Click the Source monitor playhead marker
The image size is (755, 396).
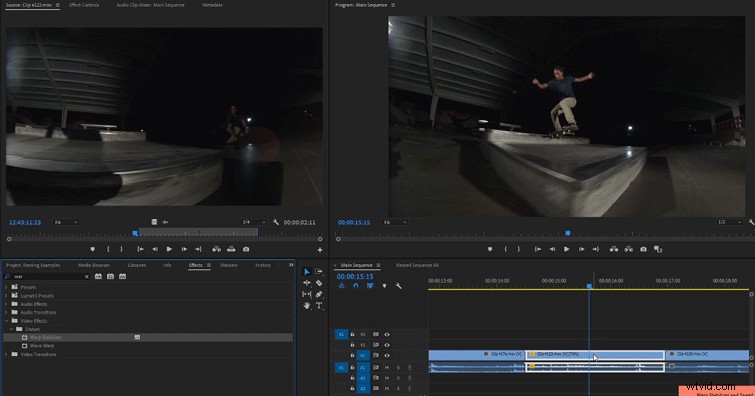135,233
